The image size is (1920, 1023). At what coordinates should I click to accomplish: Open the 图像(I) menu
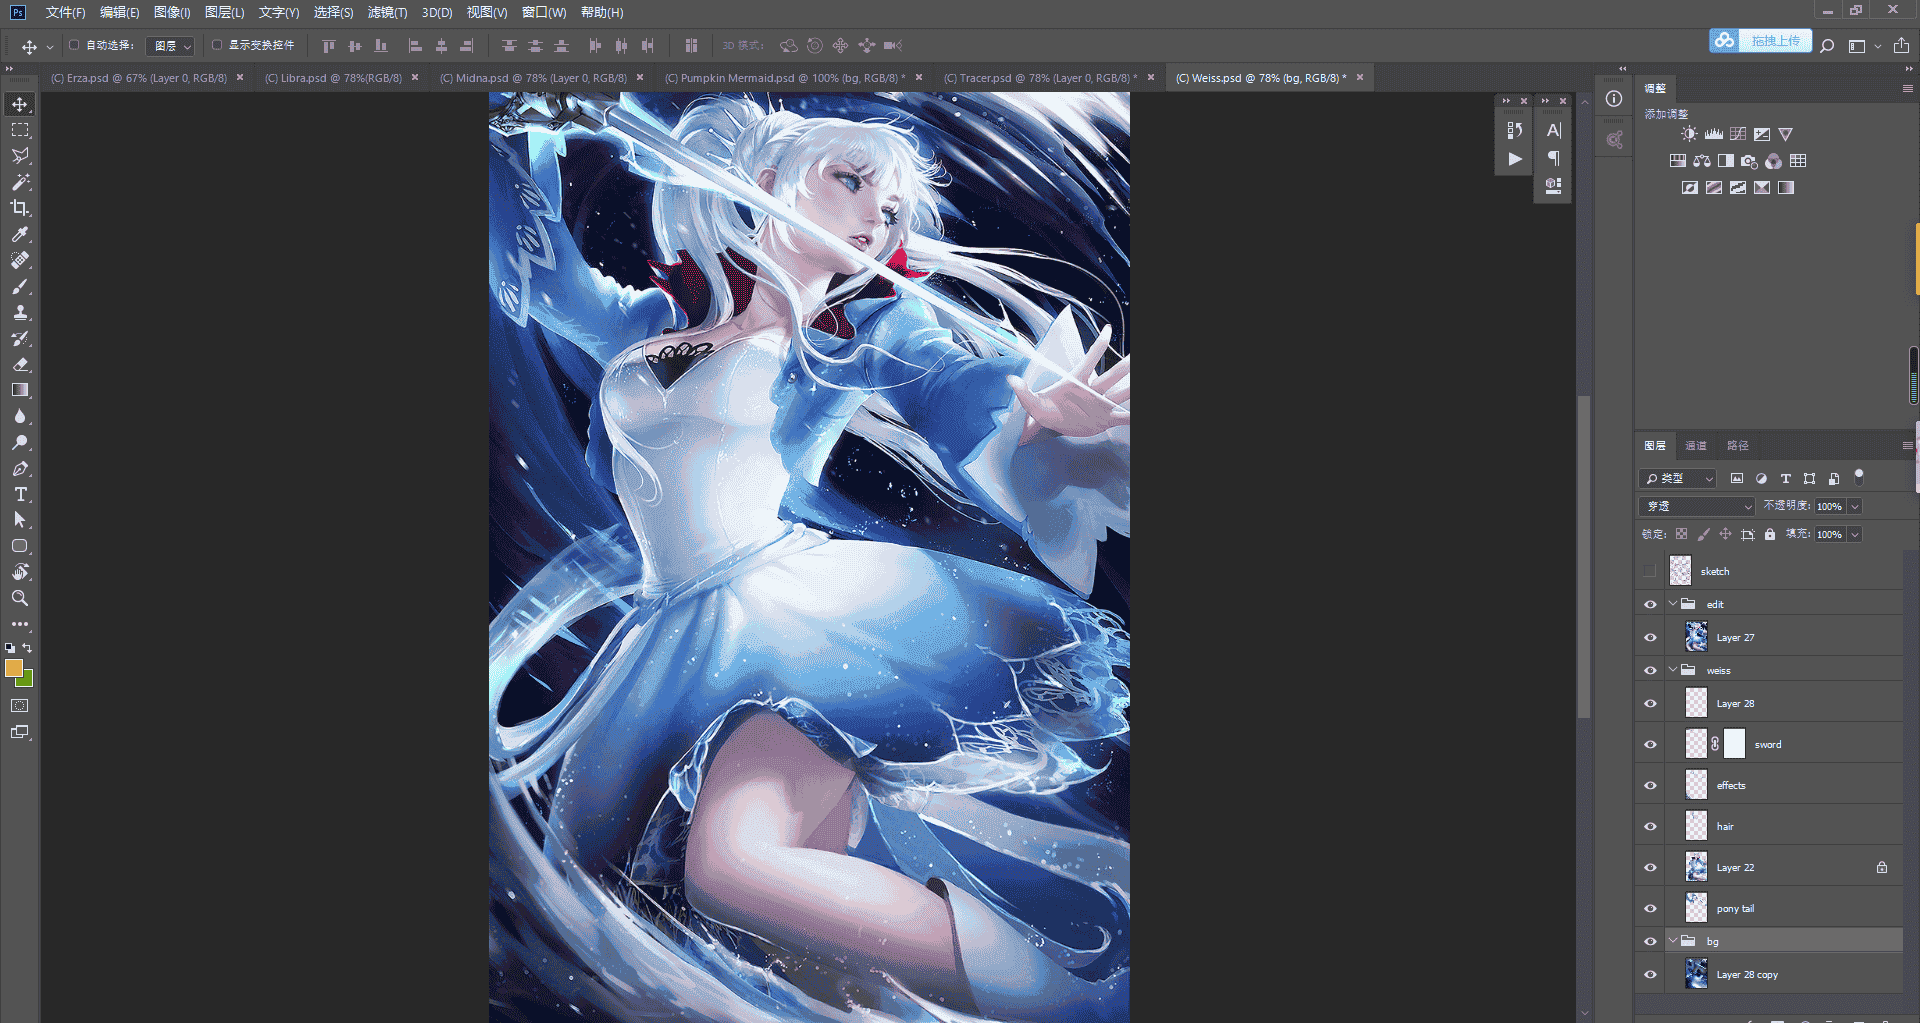tap(172, 12)
